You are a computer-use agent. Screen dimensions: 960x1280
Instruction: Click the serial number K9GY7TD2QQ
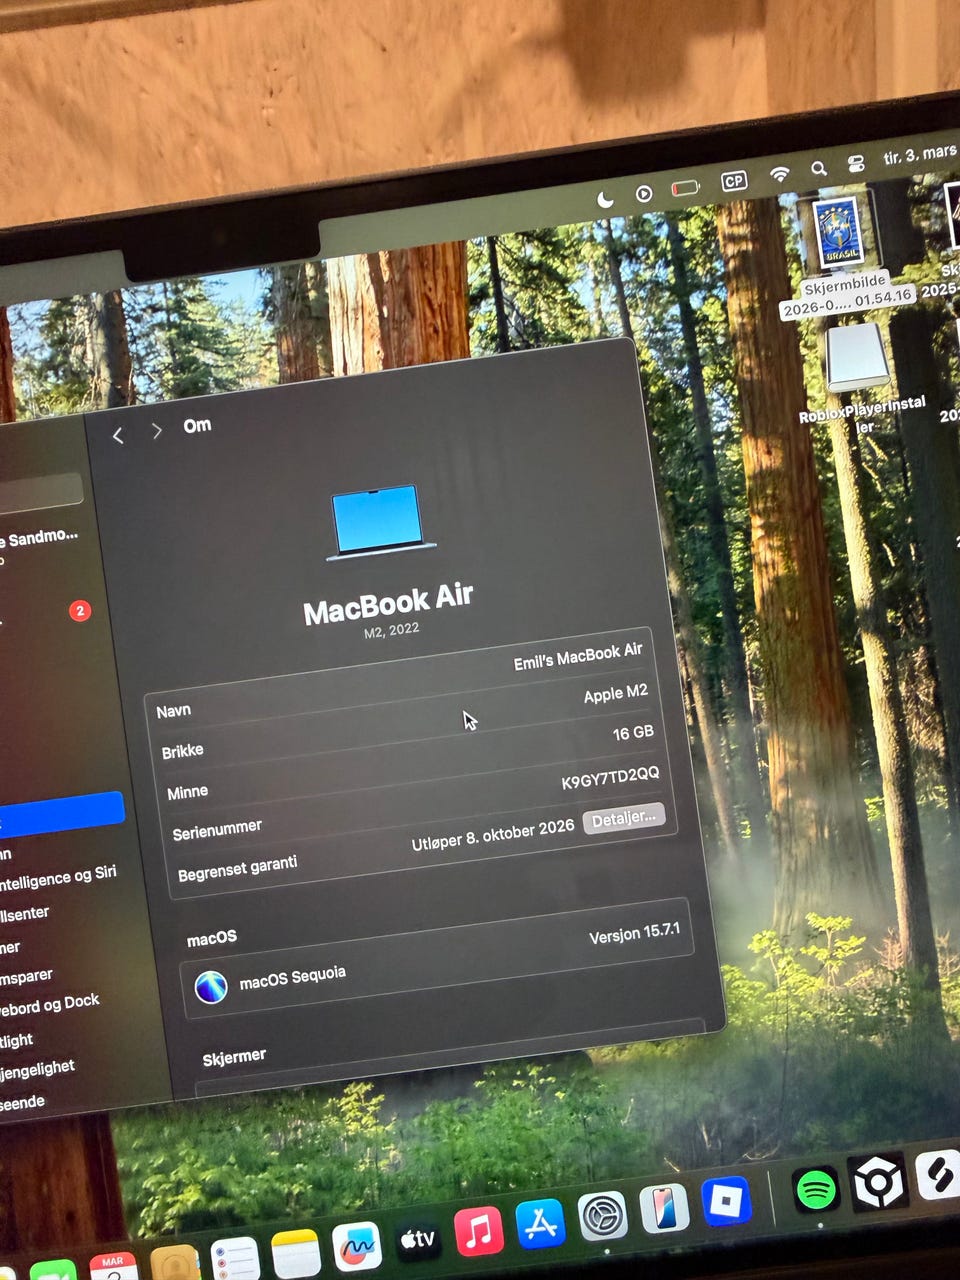pos(610,778)
